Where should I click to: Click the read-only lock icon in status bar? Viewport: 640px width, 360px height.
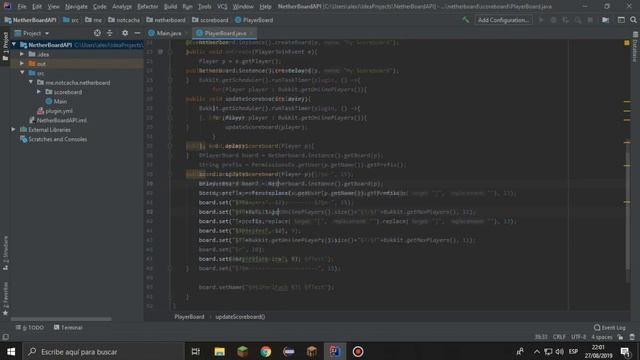tap(620, 337)
